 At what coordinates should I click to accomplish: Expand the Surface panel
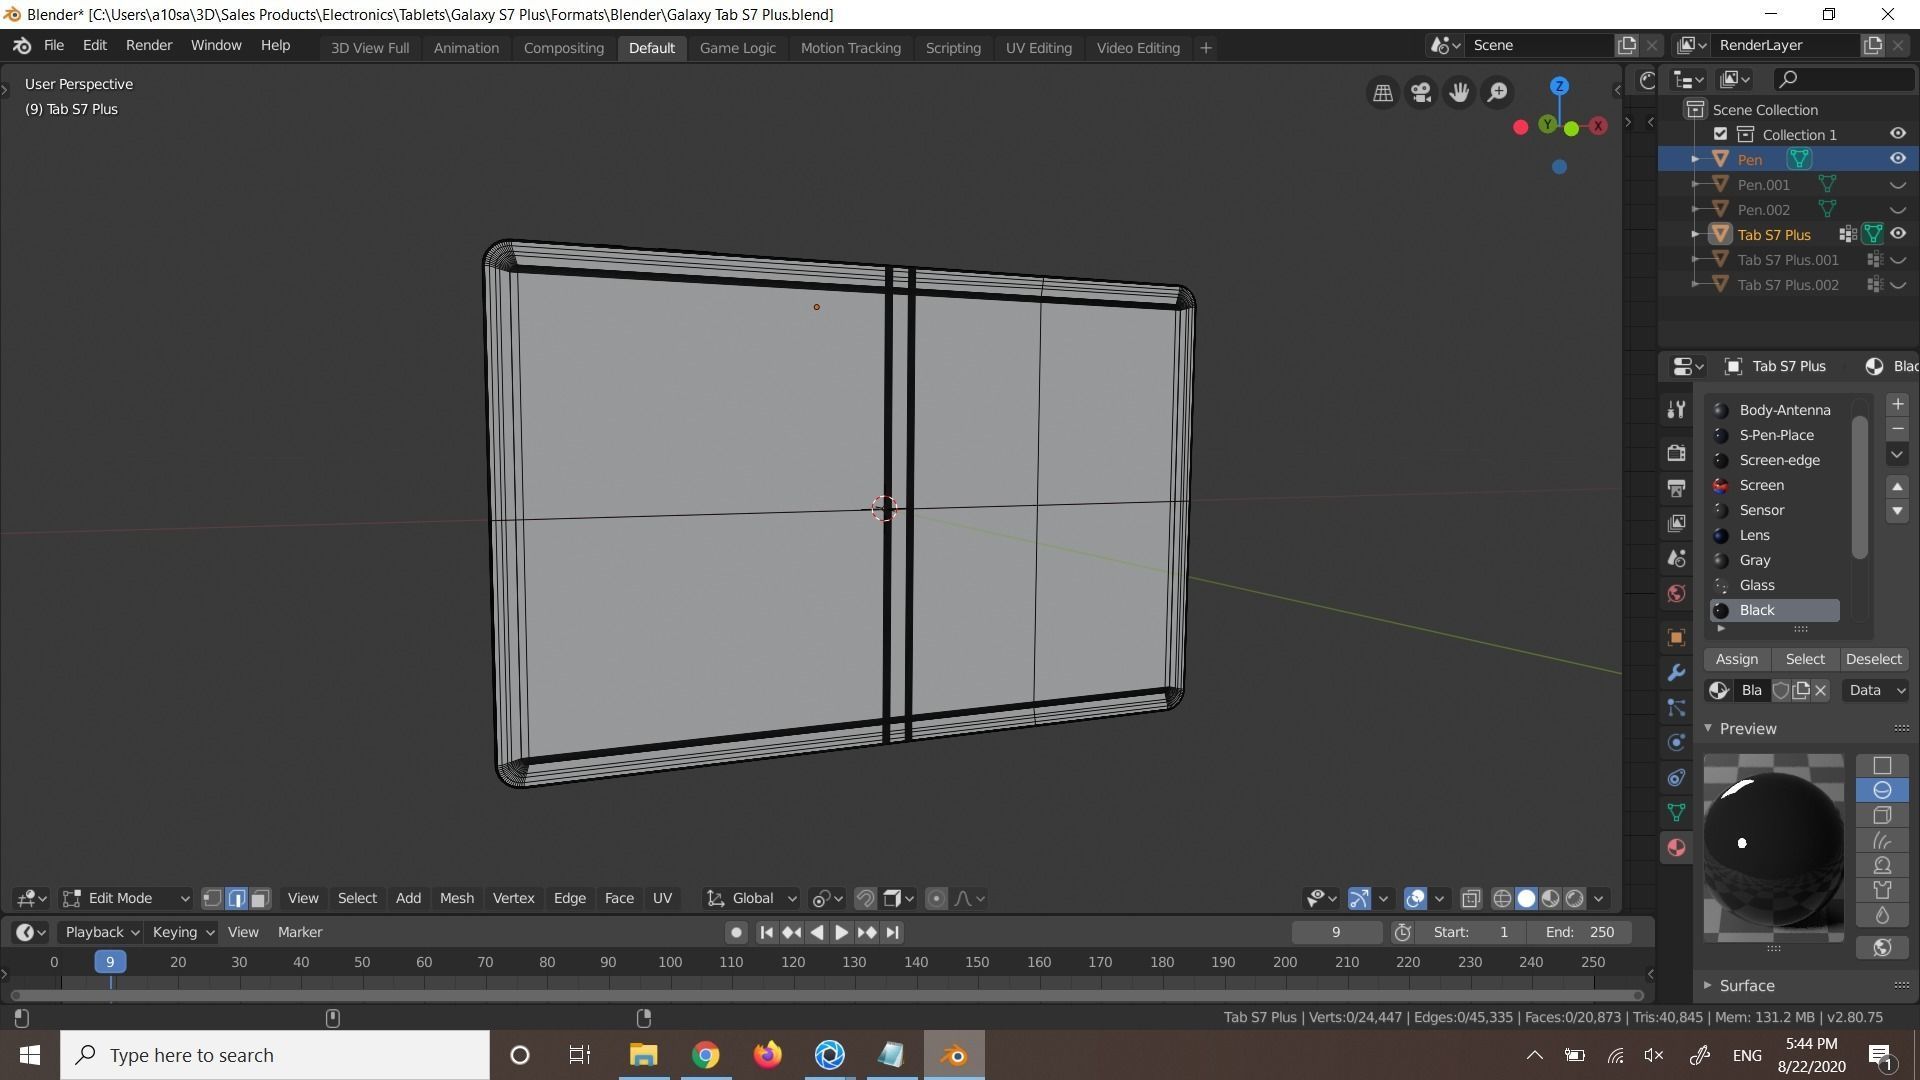pos(1746,986)
